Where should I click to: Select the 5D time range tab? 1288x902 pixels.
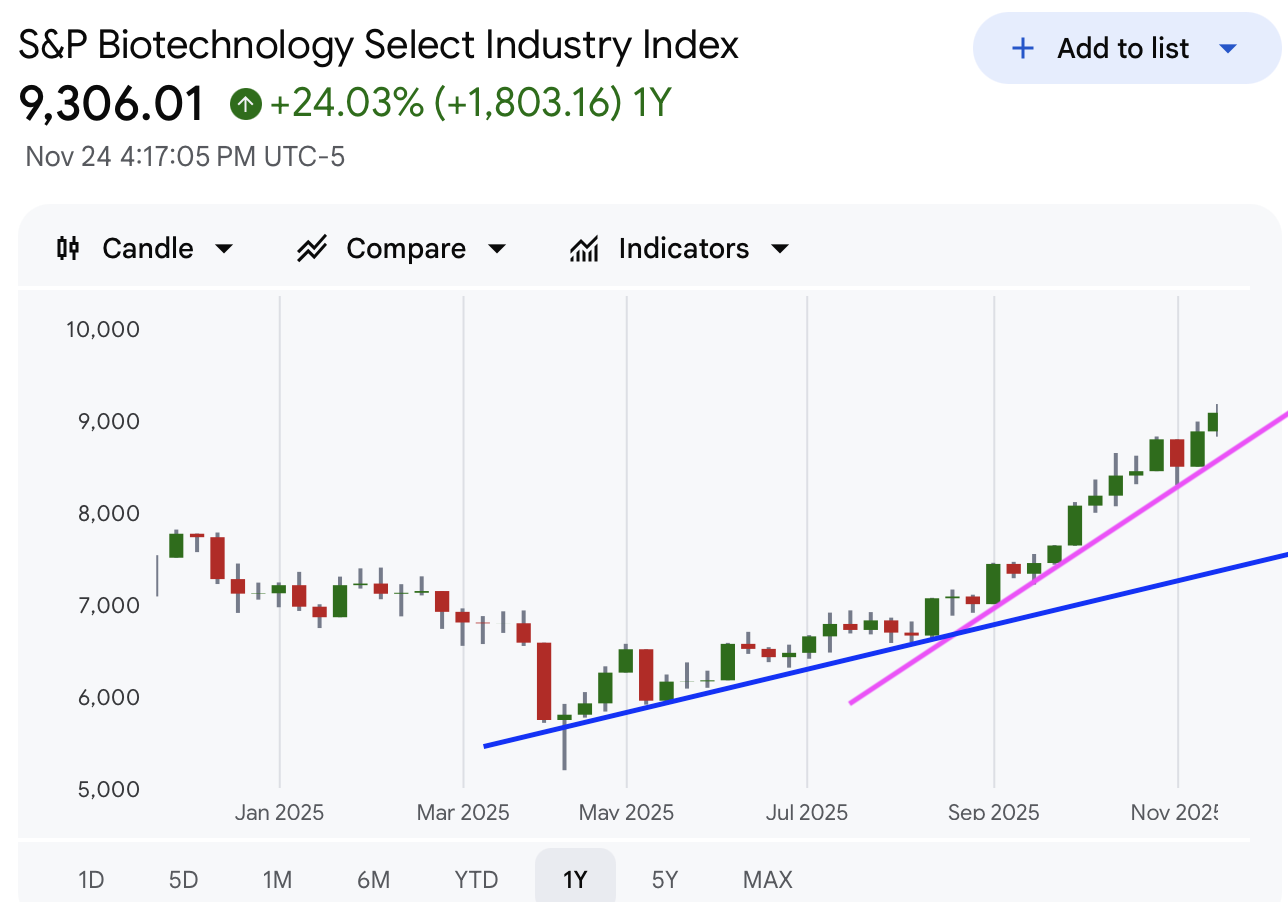point(183,880)
